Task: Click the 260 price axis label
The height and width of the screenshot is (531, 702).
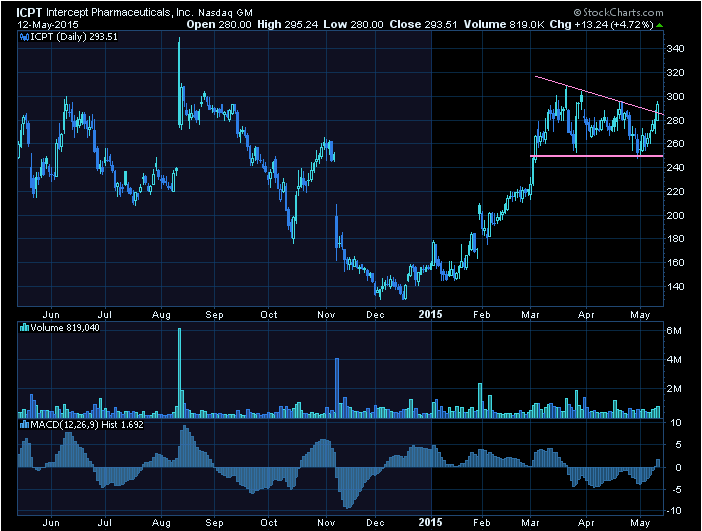Action: point(676,144)
